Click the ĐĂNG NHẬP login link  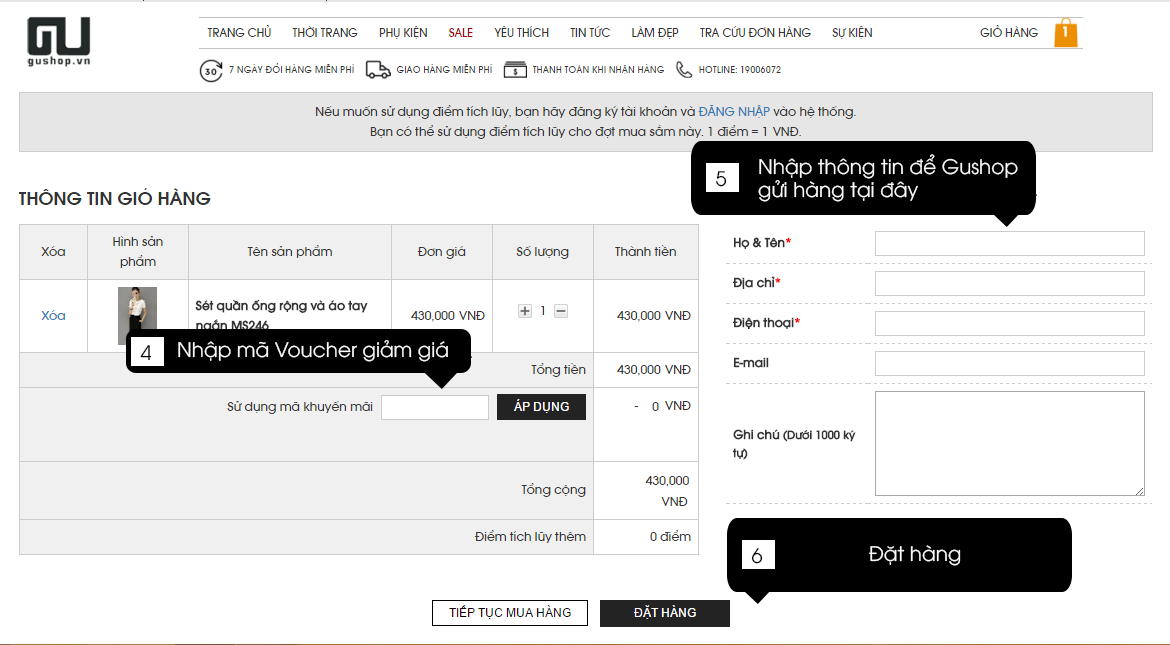pyautogui.click(x=734, y=112)
